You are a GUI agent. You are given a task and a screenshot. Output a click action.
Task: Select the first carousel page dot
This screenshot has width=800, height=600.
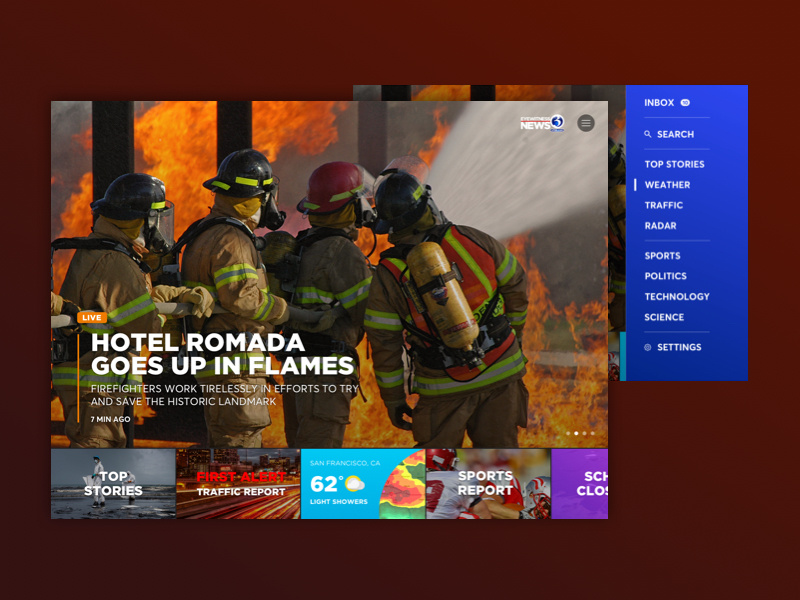click(x=568, y=433)
